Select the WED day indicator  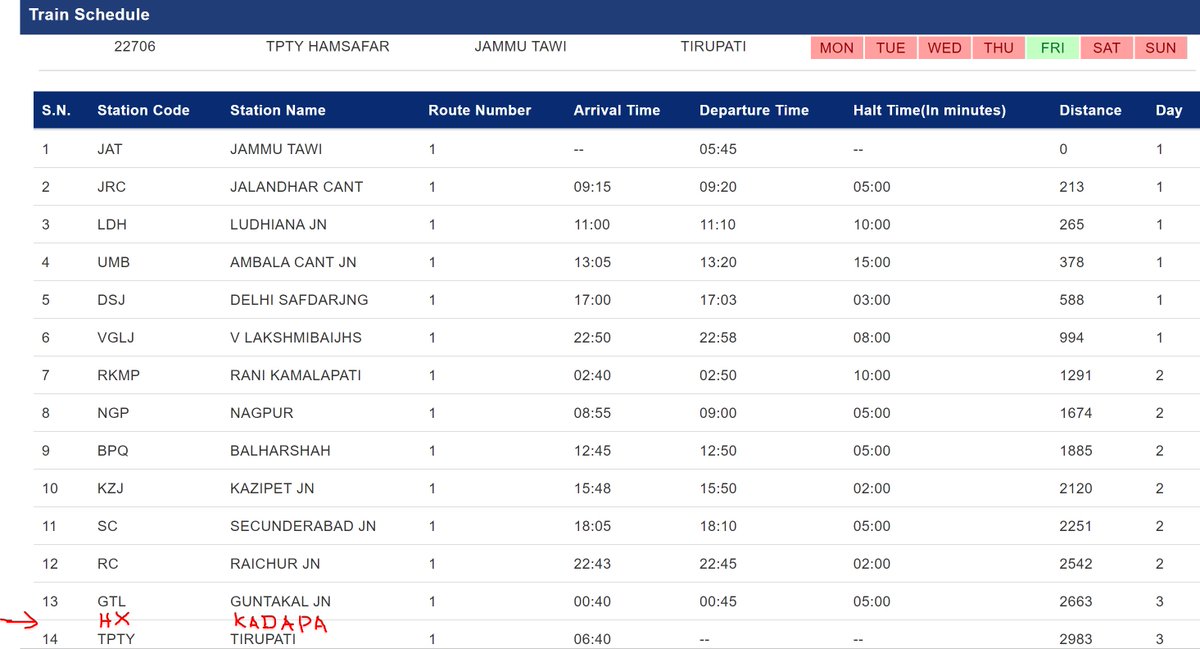(944, 48)
